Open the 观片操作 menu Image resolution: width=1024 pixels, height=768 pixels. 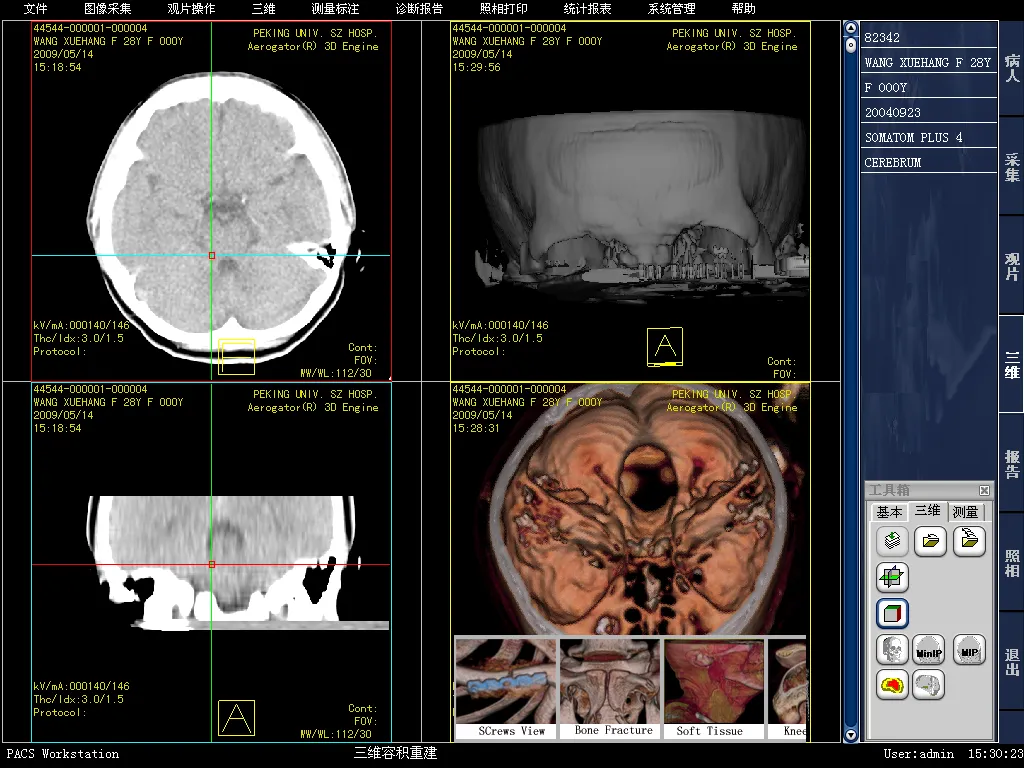[x=191, y=8]
